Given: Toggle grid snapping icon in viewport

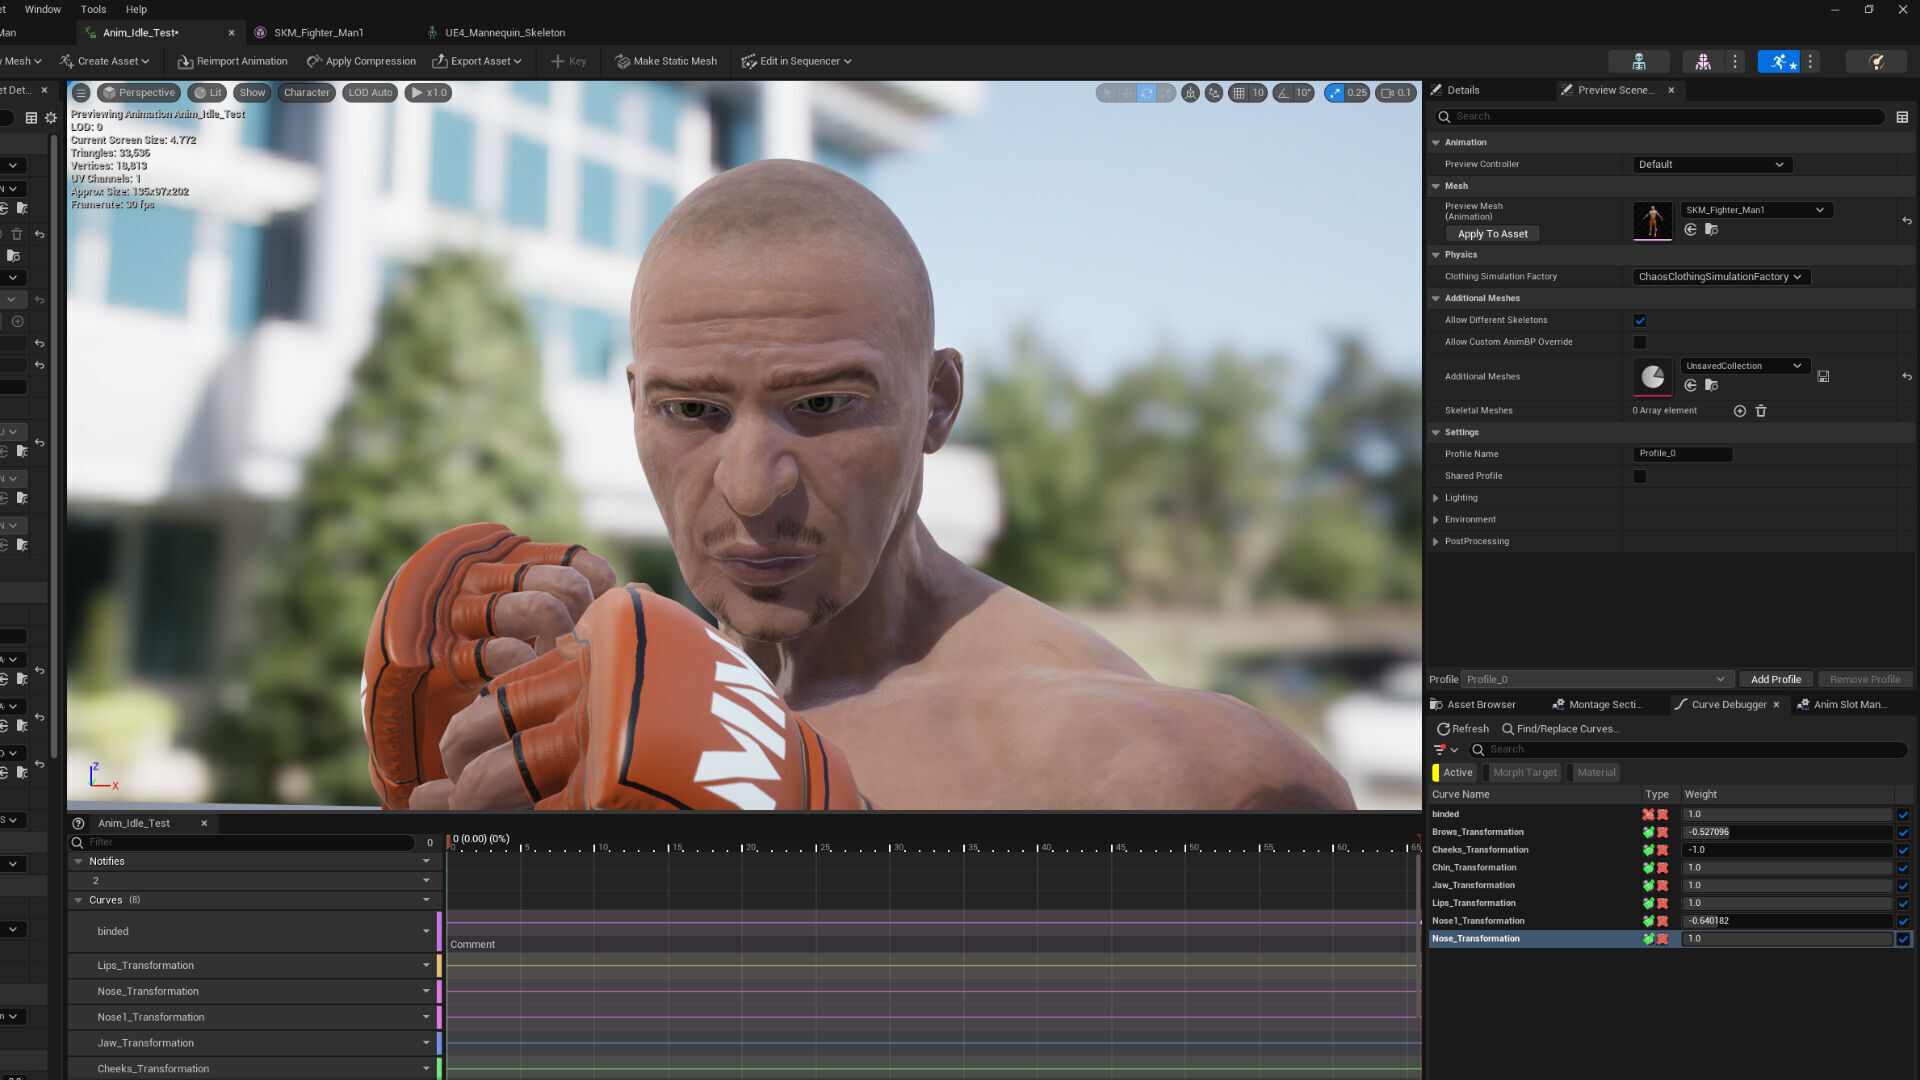Looking at the screenshot, I should (x=1239, y=93).
